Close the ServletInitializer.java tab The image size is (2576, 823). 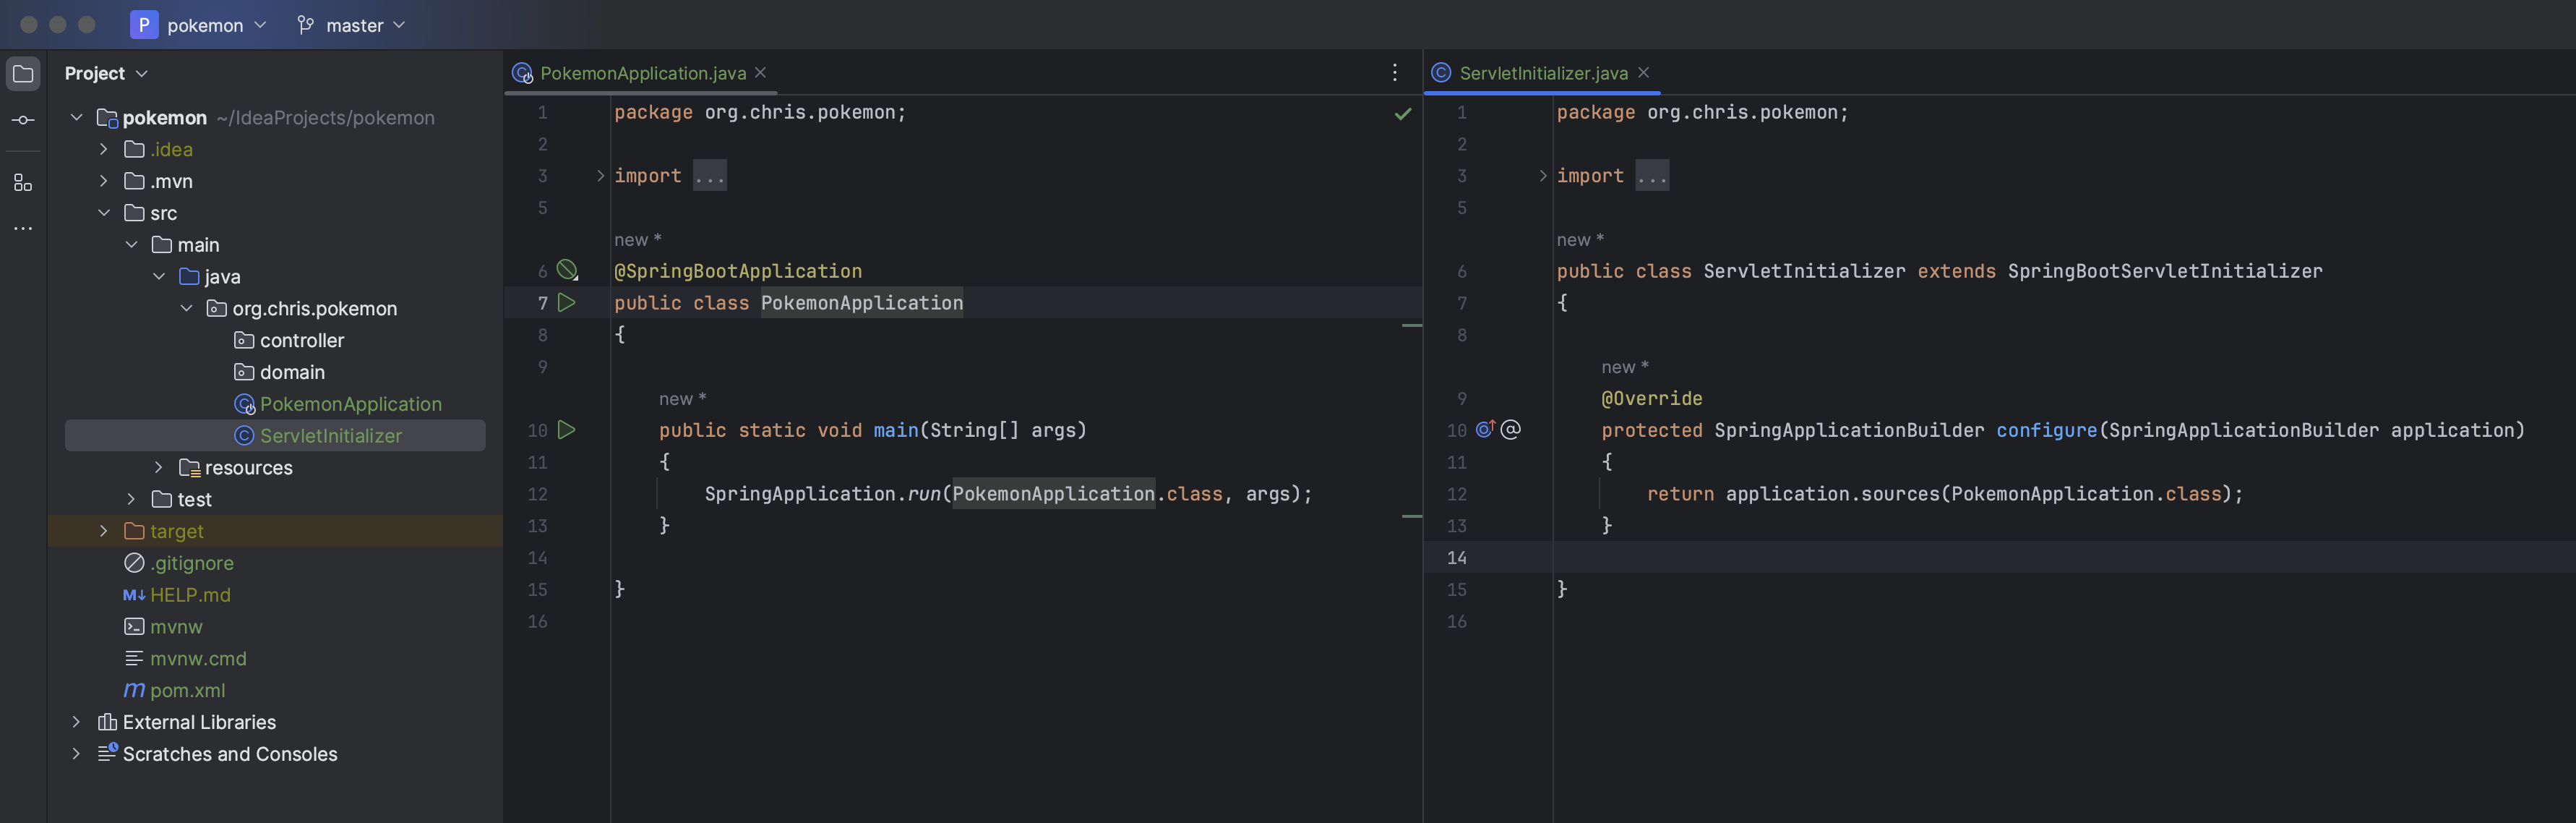(1644, 73)
